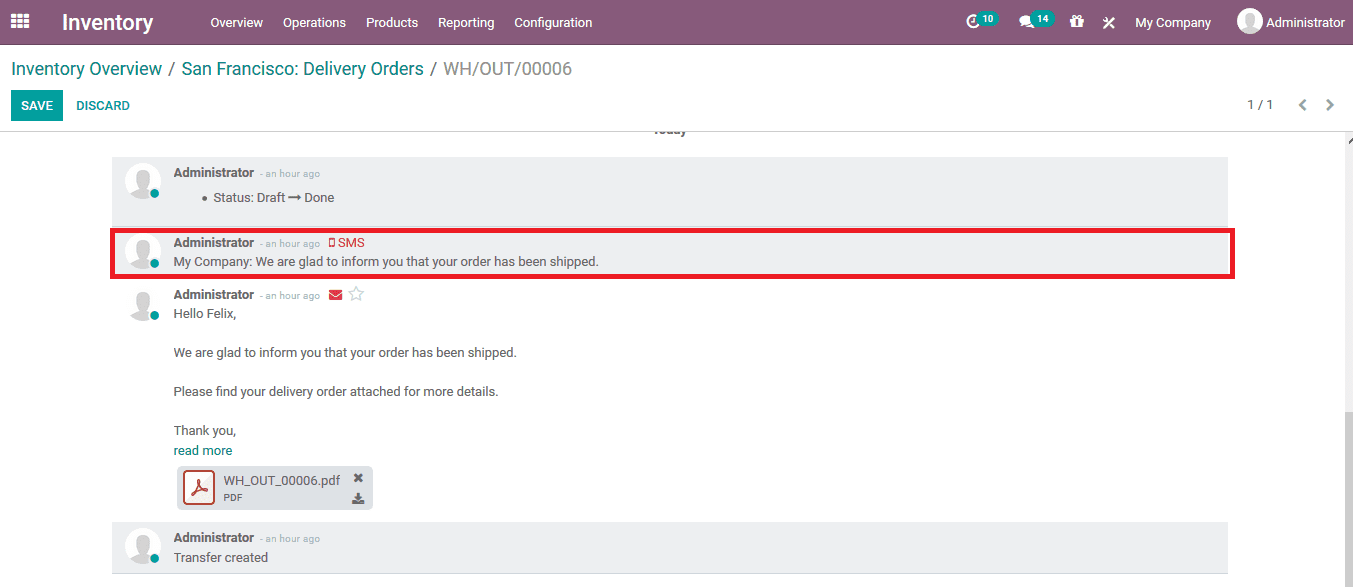Viewport: 1353px width, 587px height.
Task: Click the SAVE button
Action: pos(36,104)
